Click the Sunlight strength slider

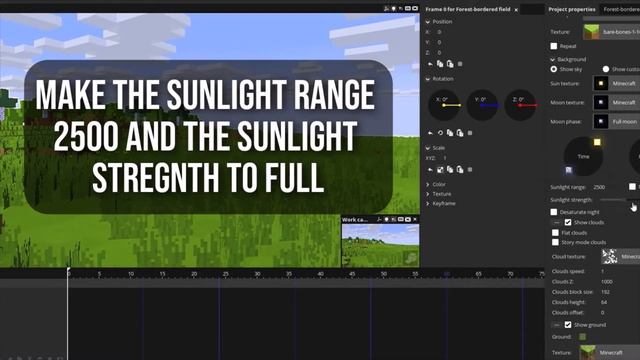620,200
